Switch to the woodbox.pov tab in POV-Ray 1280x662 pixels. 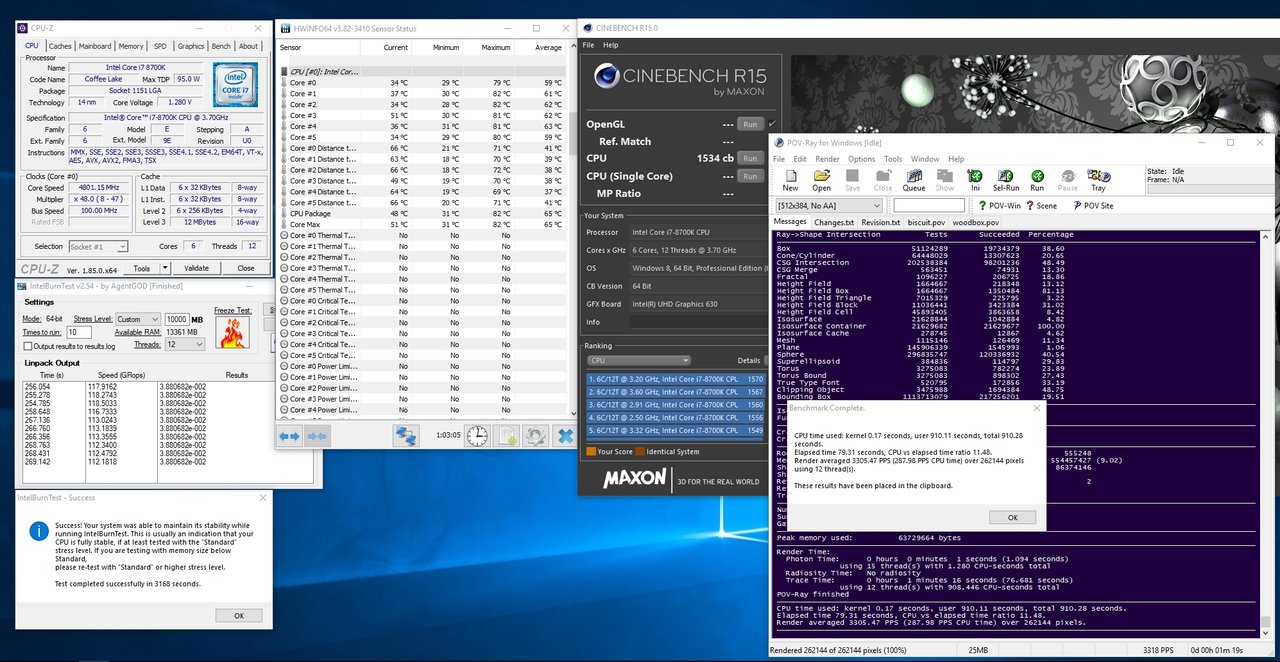[x=975, y=222]
